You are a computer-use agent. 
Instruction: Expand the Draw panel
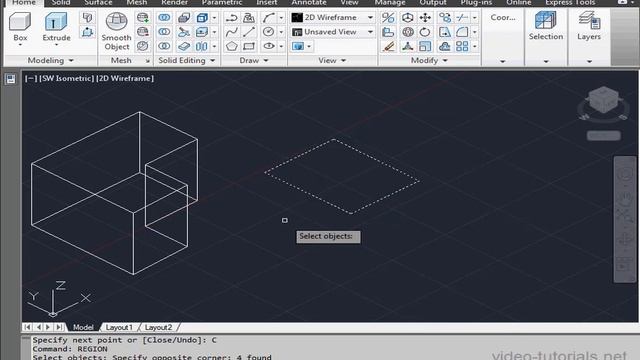(x=254, y=60)
